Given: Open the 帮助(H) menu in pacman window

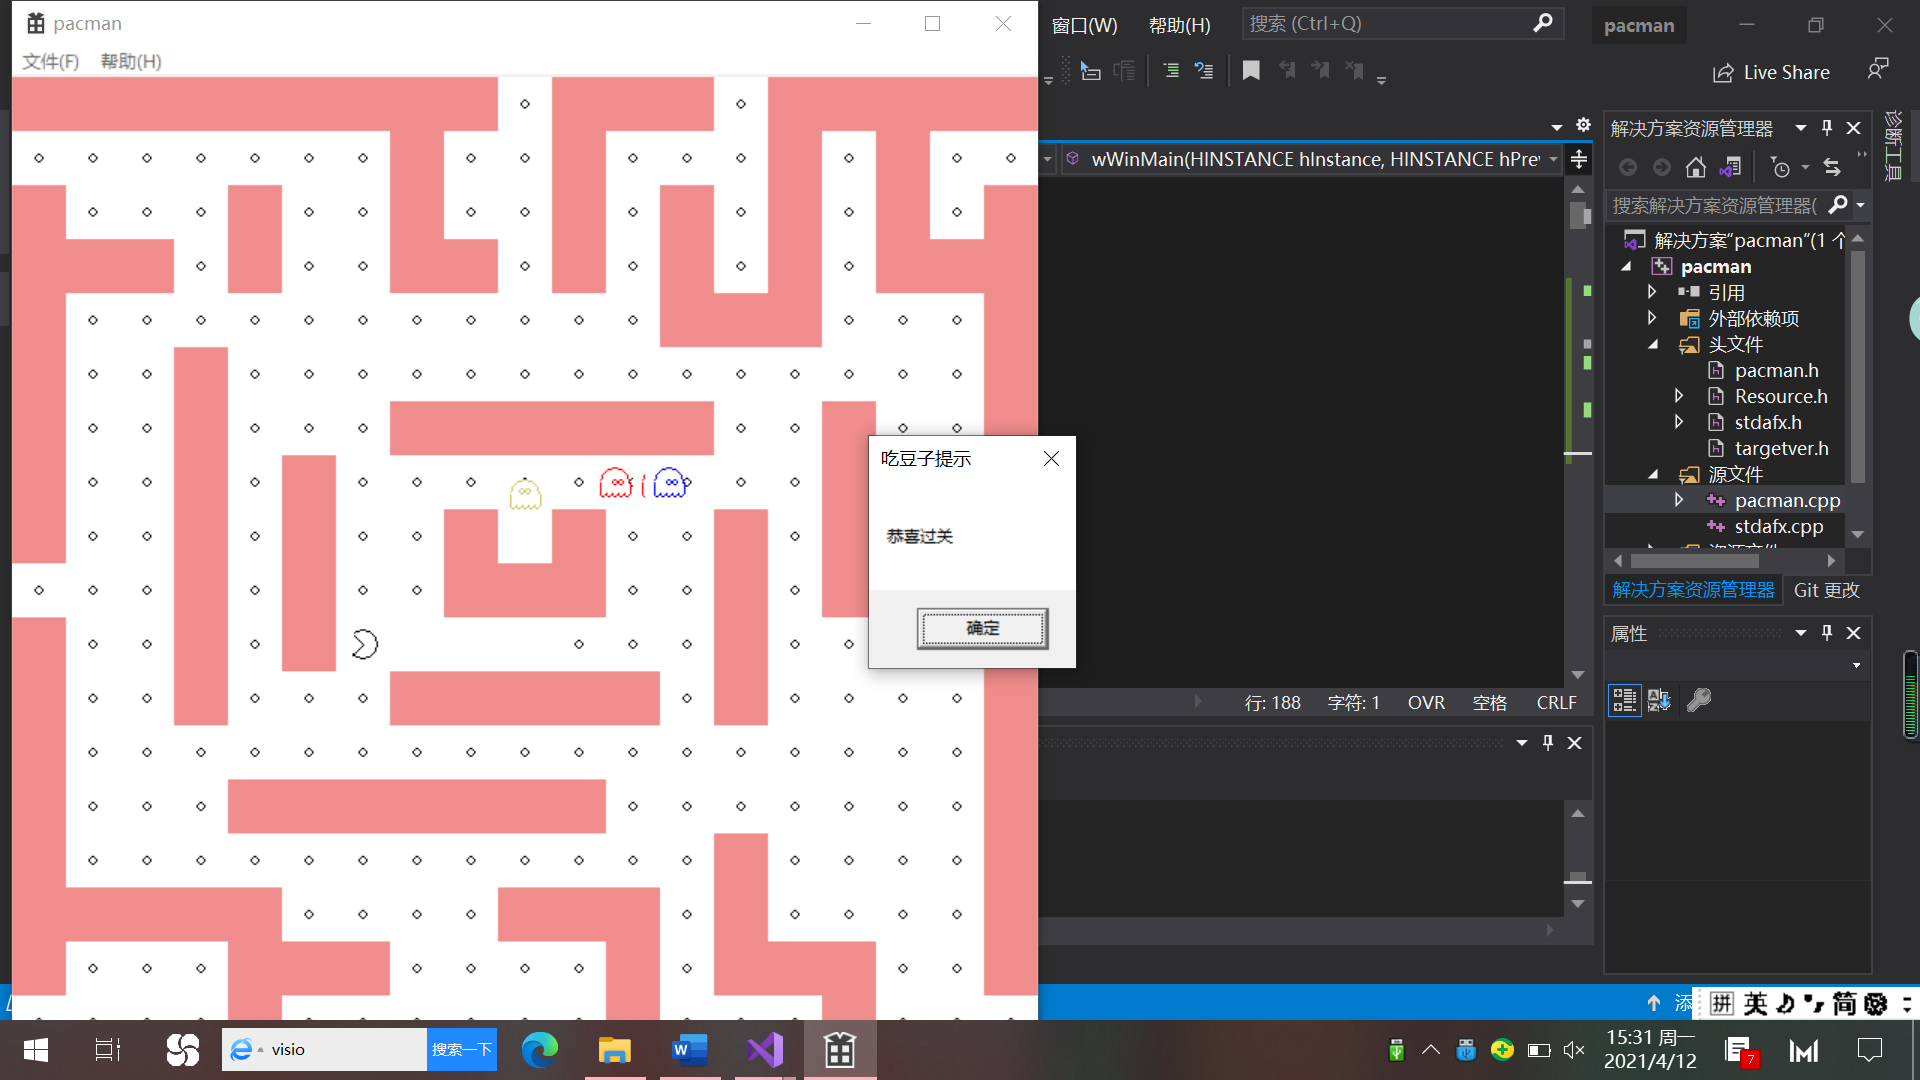Looking at the screenshot, I should pyautogui.click(x=131, y=62).
